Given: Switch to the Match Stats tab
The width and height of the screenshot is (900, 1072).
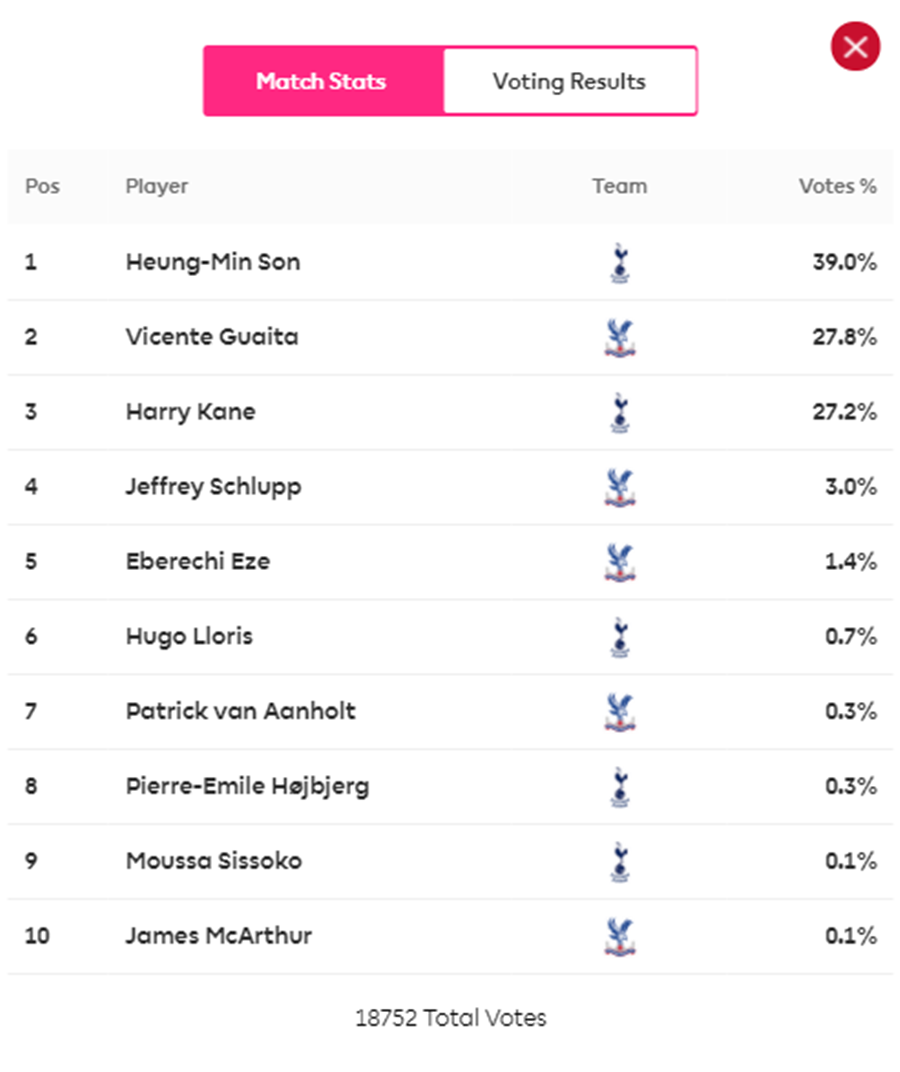Looking at the screenshot, I should click(323, 81).
